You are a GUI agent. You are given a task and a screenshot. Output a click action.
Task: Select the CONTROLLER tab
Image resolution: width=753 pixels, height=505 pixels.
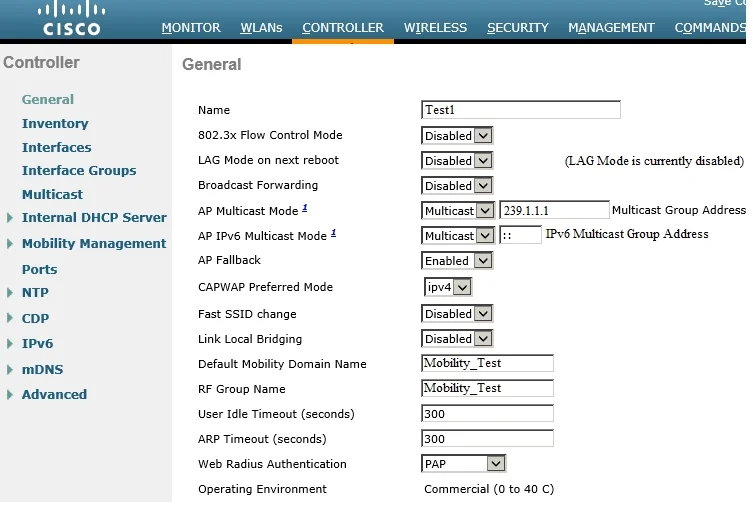343,28
